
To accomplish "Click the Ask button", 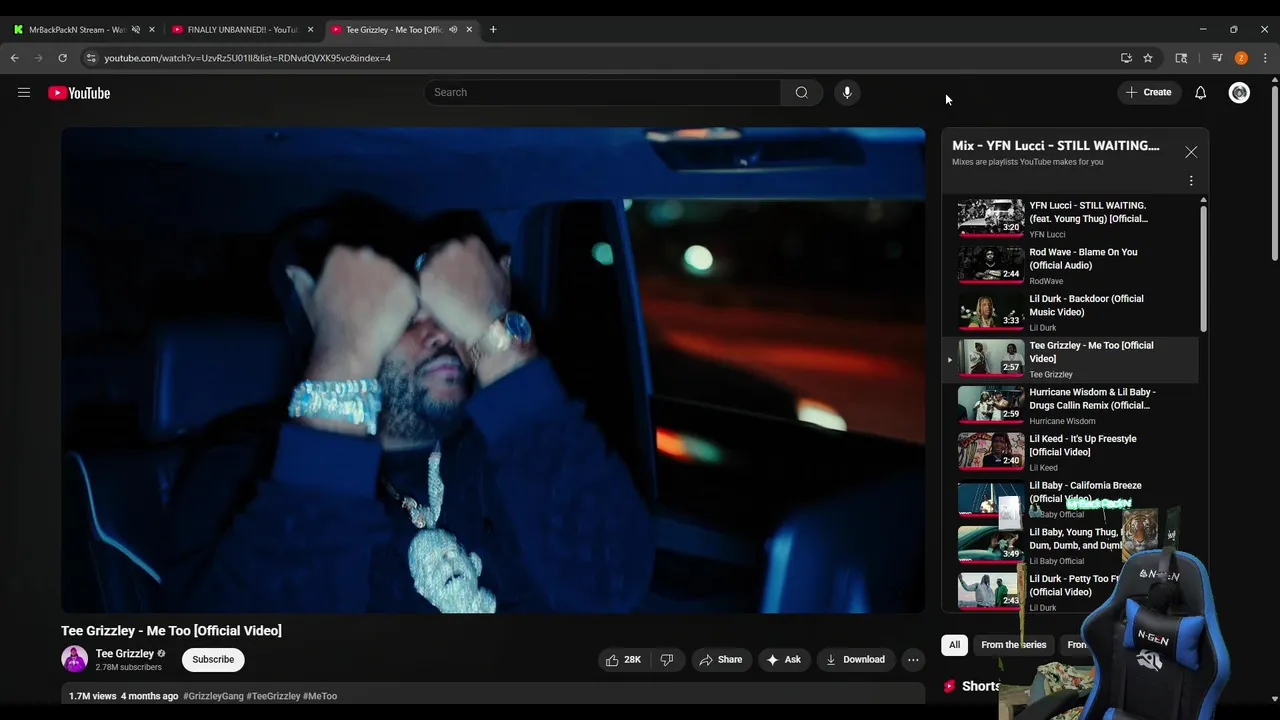I will [x=783, y=660].
